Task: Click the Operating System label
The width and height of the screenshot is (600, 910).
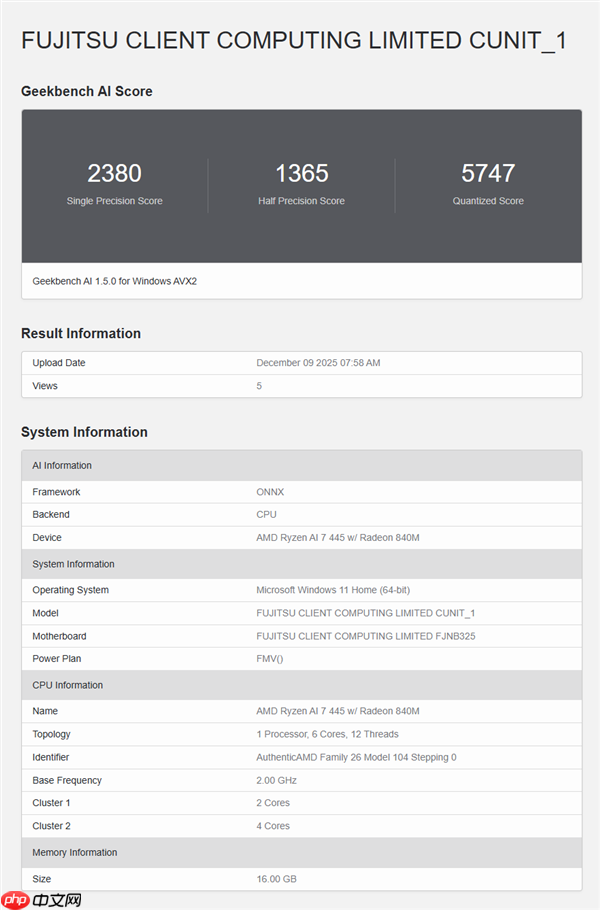Action: point(70,590)
